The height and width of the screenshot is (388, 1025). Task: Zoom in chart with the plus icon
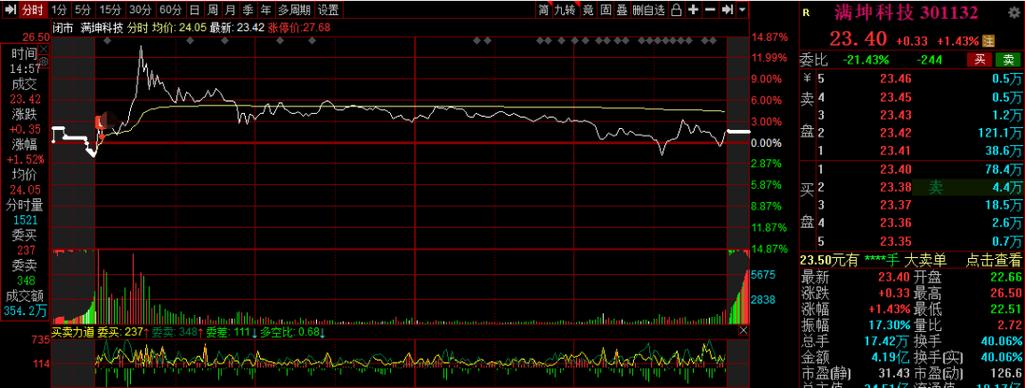(694, 10)
